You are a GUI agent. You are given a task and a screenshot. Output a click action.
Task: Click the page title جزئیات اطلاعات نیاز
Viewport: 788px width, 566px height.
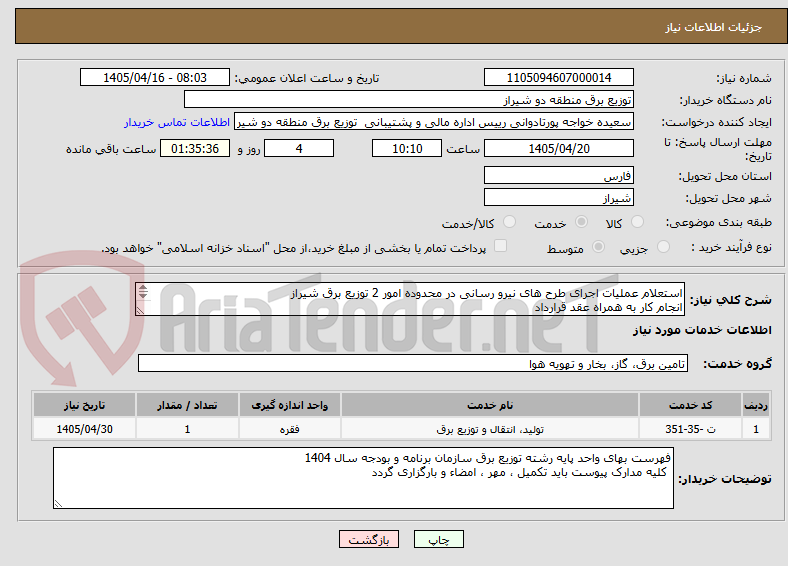[x=714, y=27]
